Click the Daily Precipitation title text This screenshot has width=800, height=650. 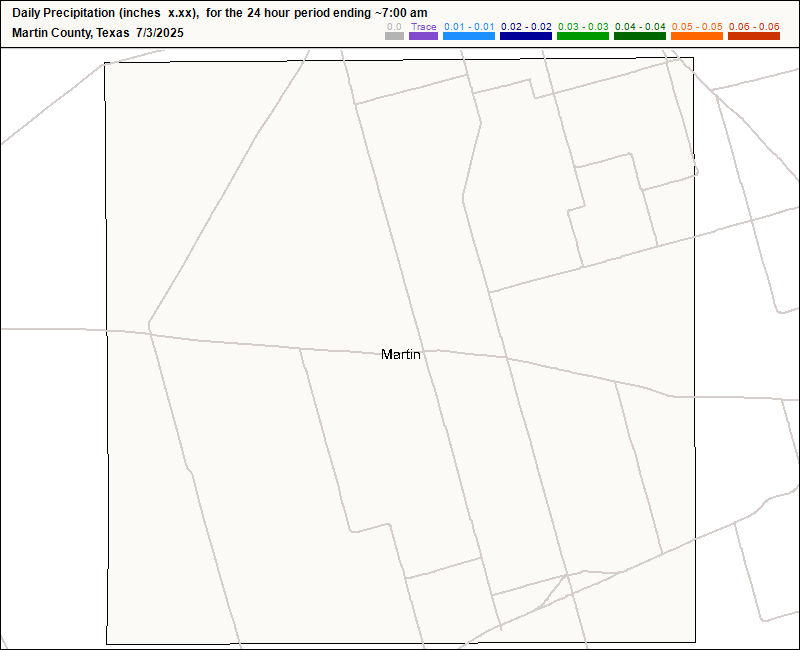click(x=220, y=13)
